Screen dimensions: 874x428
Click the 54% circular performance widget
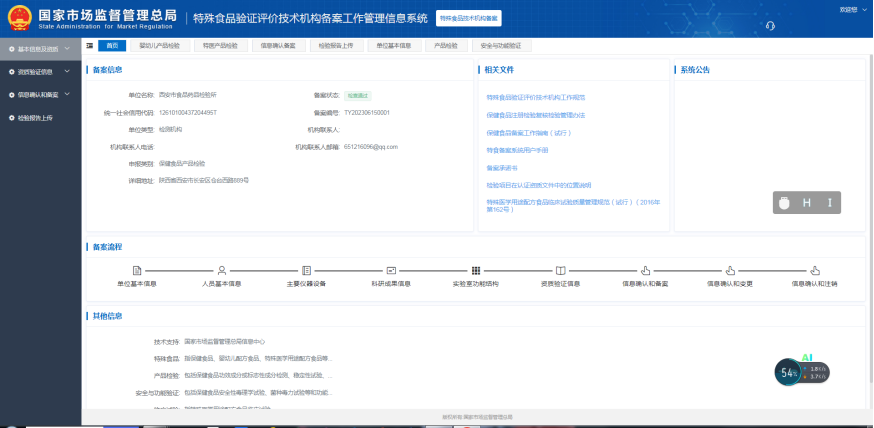coord(788,373)
